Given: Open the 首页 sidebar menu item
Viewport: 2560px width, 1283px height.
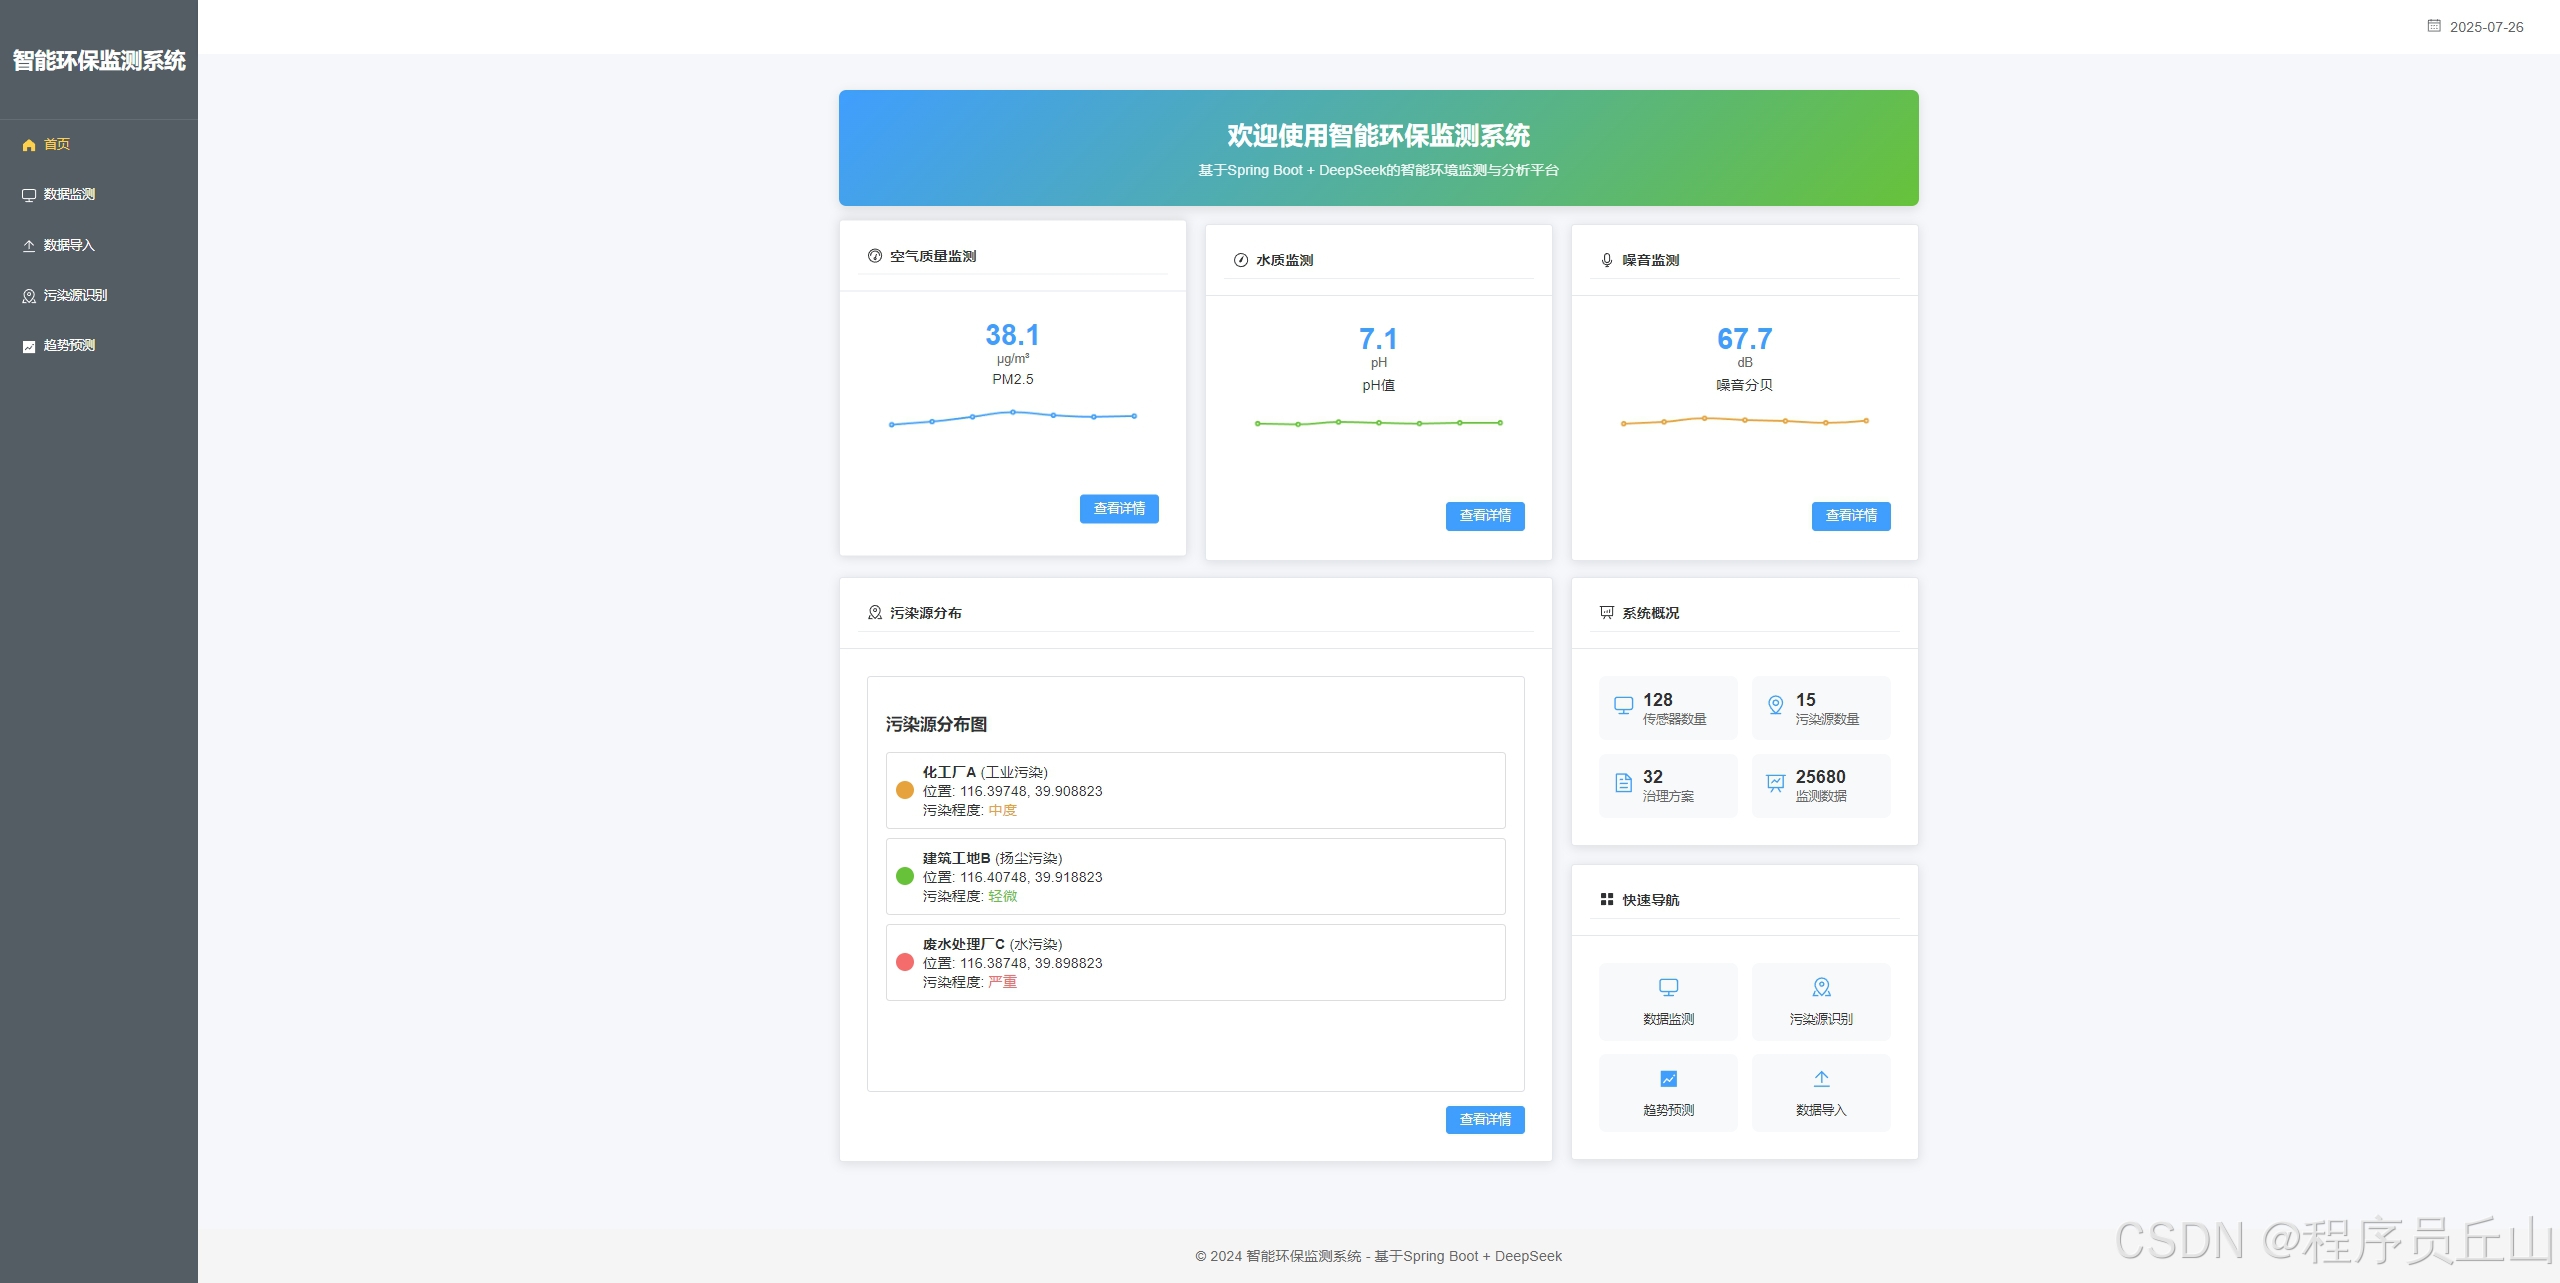Looking at the screenshot, I should pyautogui.click(x=99, y=145).
